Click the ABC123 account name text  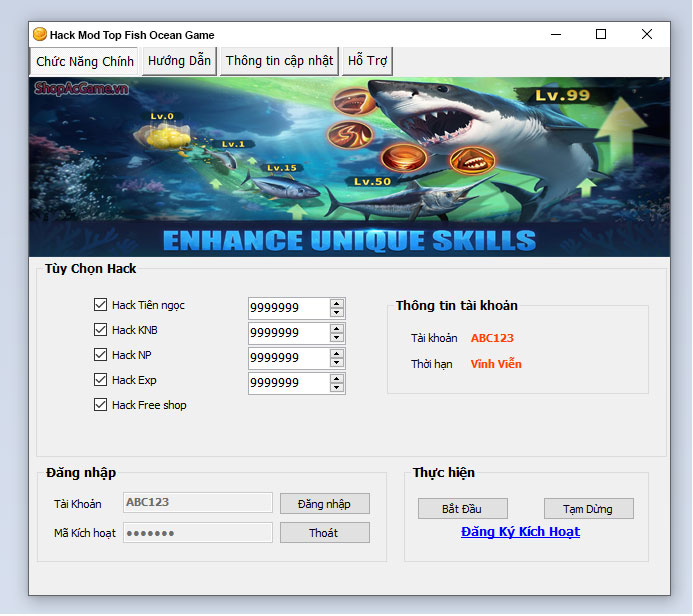(492, 338)
